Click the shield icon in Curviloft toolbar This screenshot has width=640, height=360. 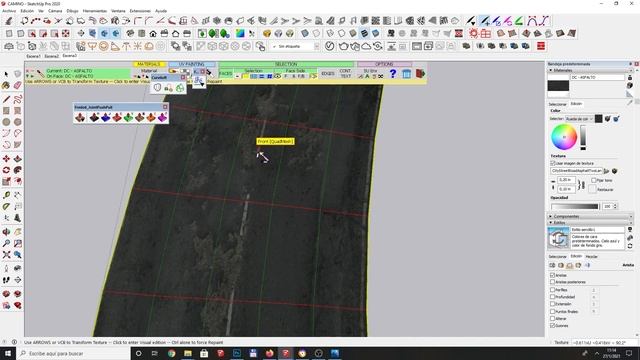tap(158, 87)
